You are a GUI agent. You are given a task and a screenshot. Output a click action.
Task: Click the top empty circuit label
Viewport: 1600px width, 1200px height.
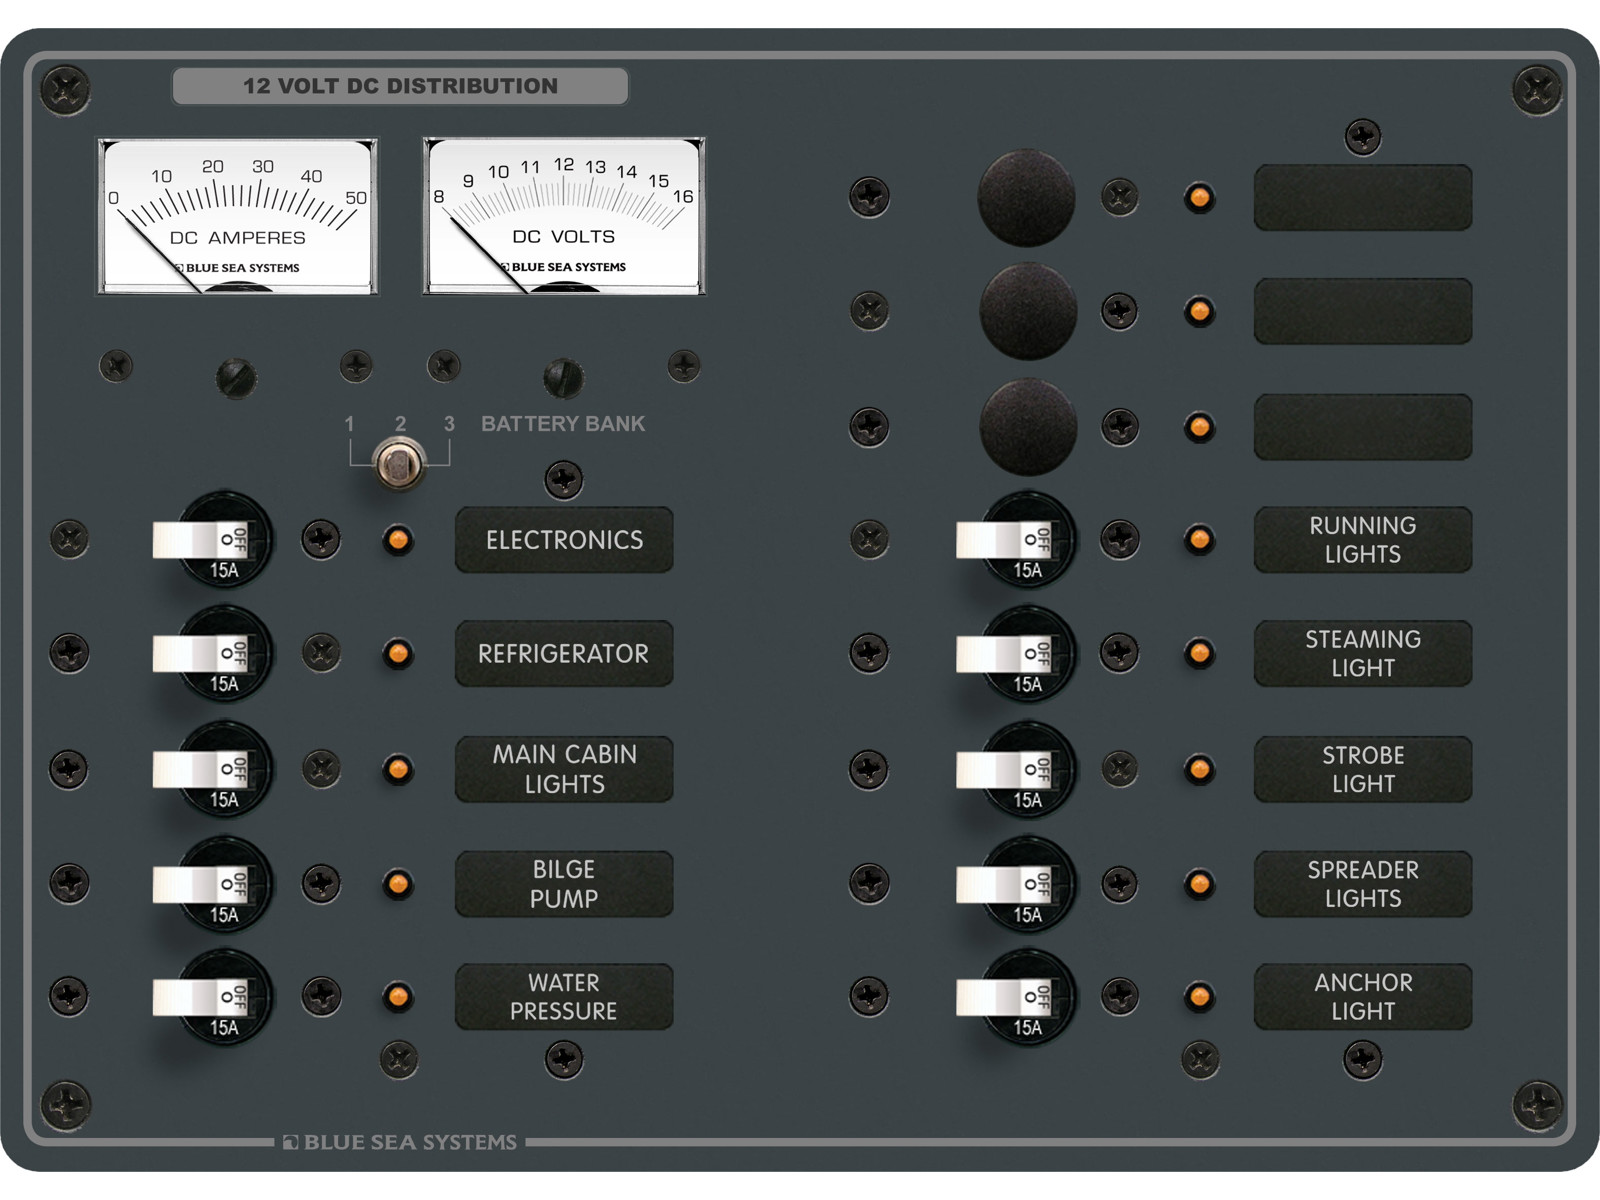(x=1362, y=198)
